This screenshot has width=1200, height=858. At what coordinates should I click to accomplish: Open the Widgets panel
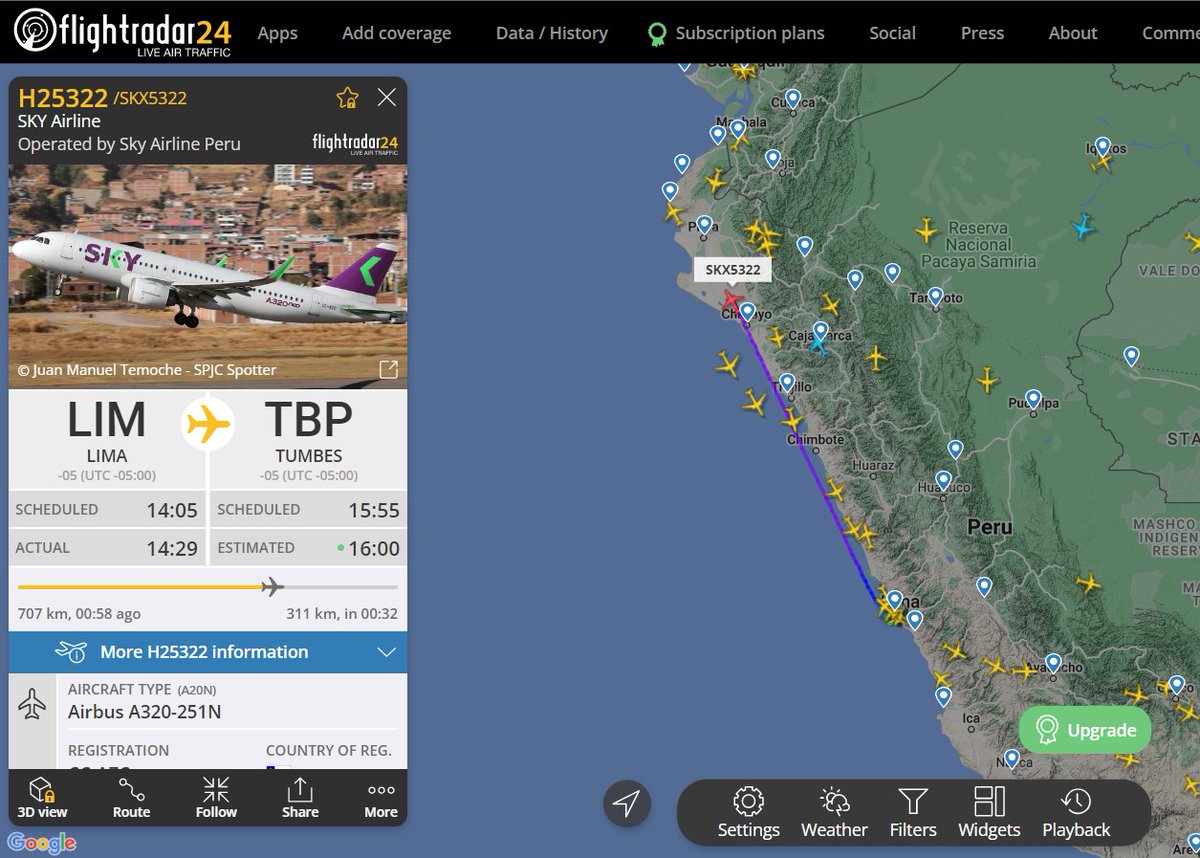[989, 812]
